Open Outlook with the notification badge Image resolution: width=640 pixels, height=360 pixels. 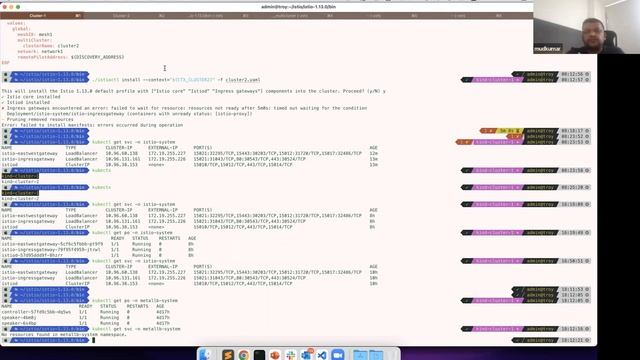tap(306, 355)
